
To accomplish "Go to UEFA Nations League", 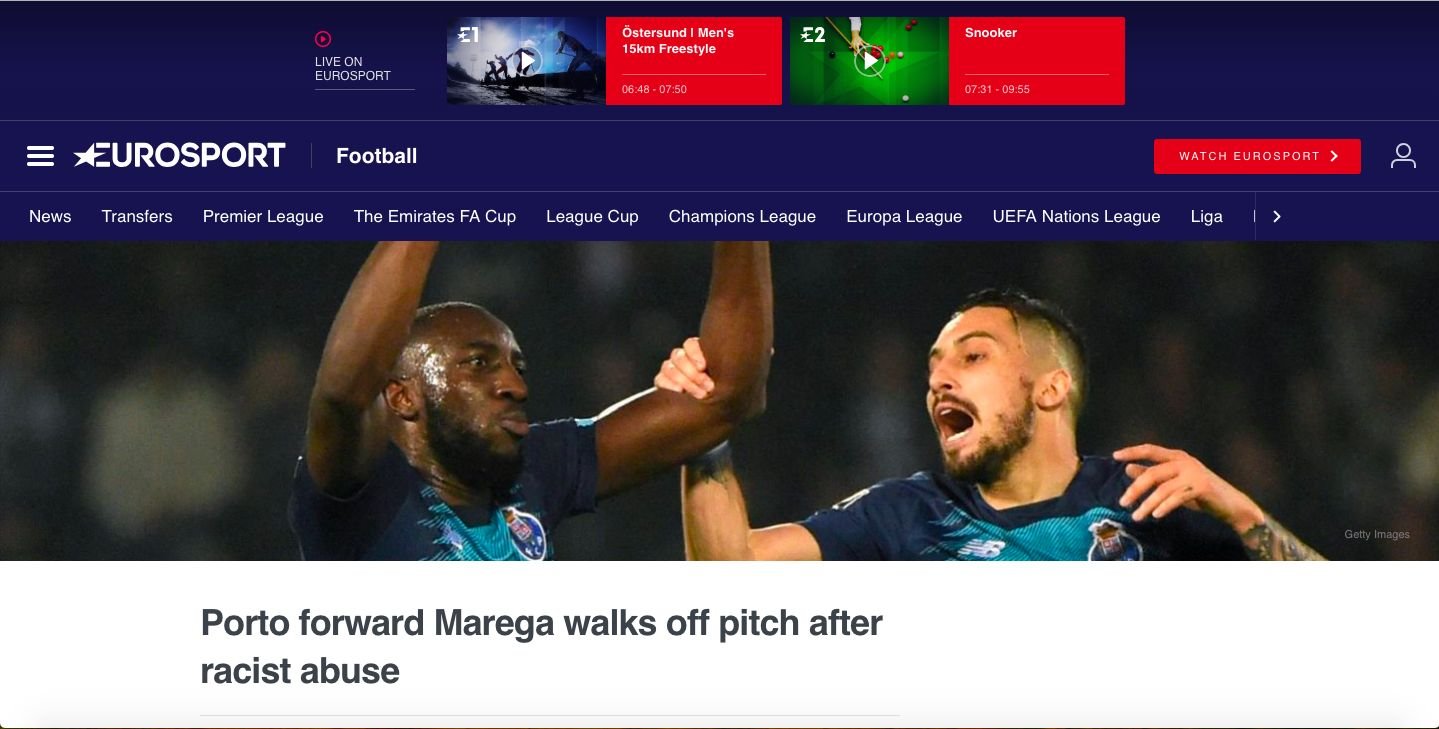I will click(1076, 216).
